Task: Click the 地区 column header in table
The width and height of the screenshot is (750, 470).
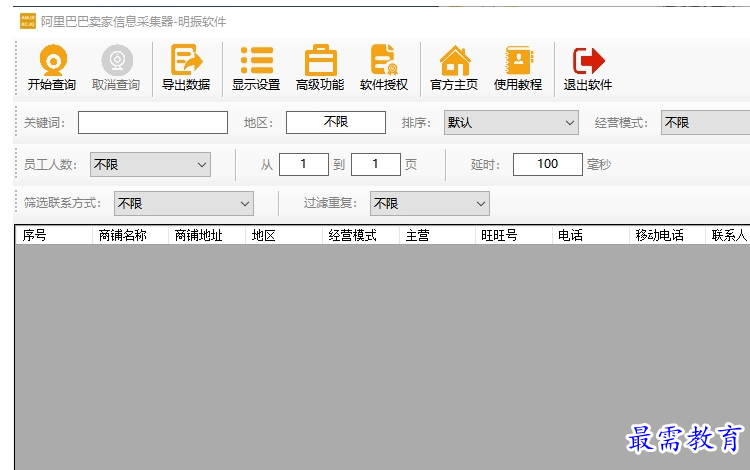Action: click(x=284, y=235)
